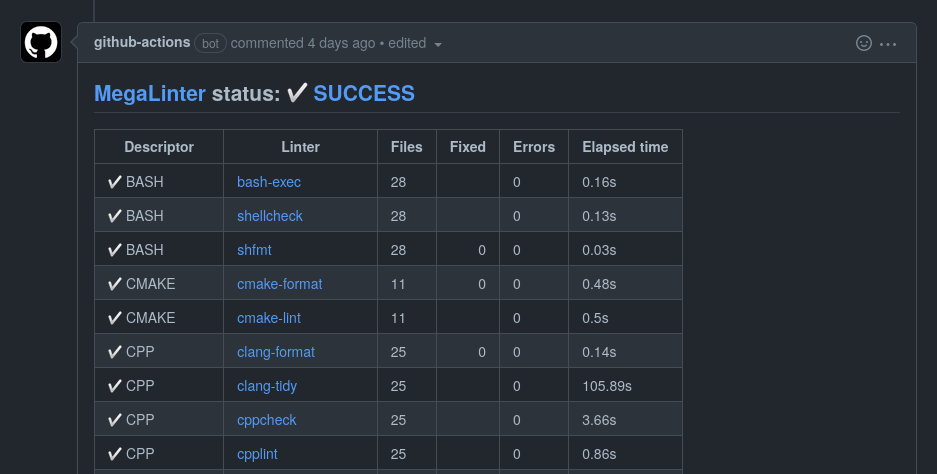
Task: Click the cmake-lint linter link
Action: pyautogui.click(x=269, y=318)
